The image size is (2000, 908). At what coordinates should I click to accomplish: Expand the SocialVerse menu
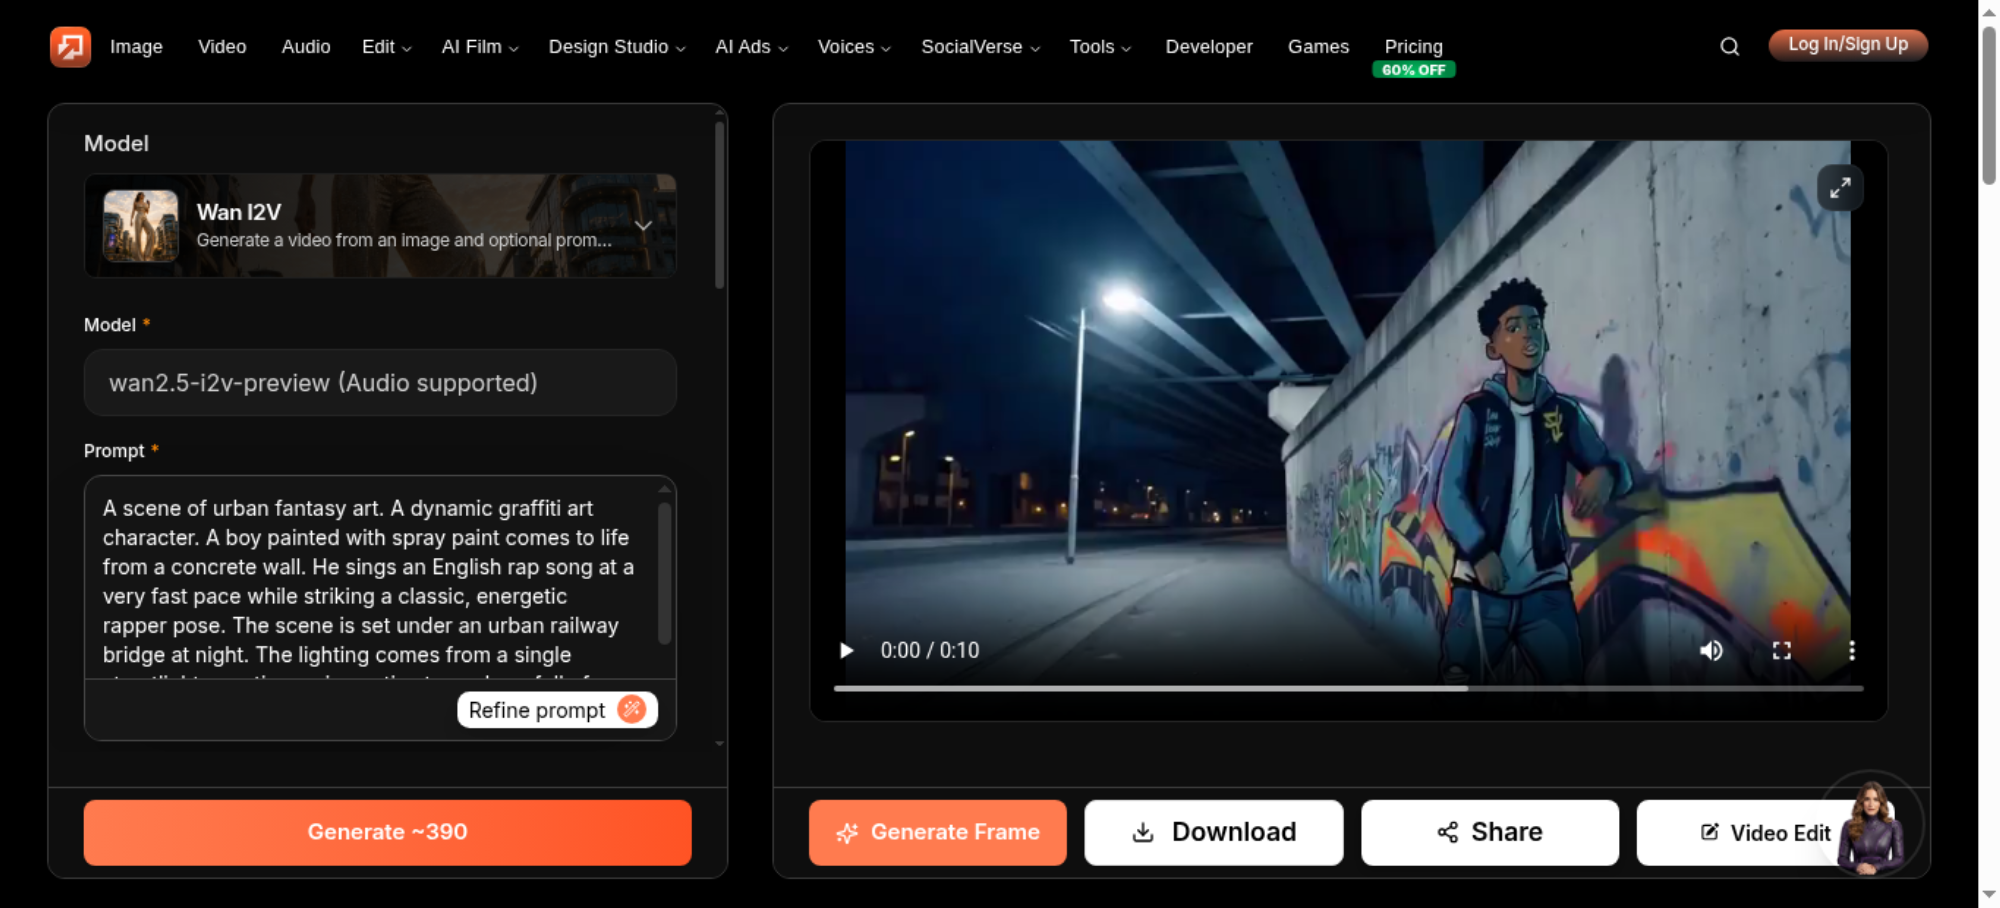tap(980, 47)
